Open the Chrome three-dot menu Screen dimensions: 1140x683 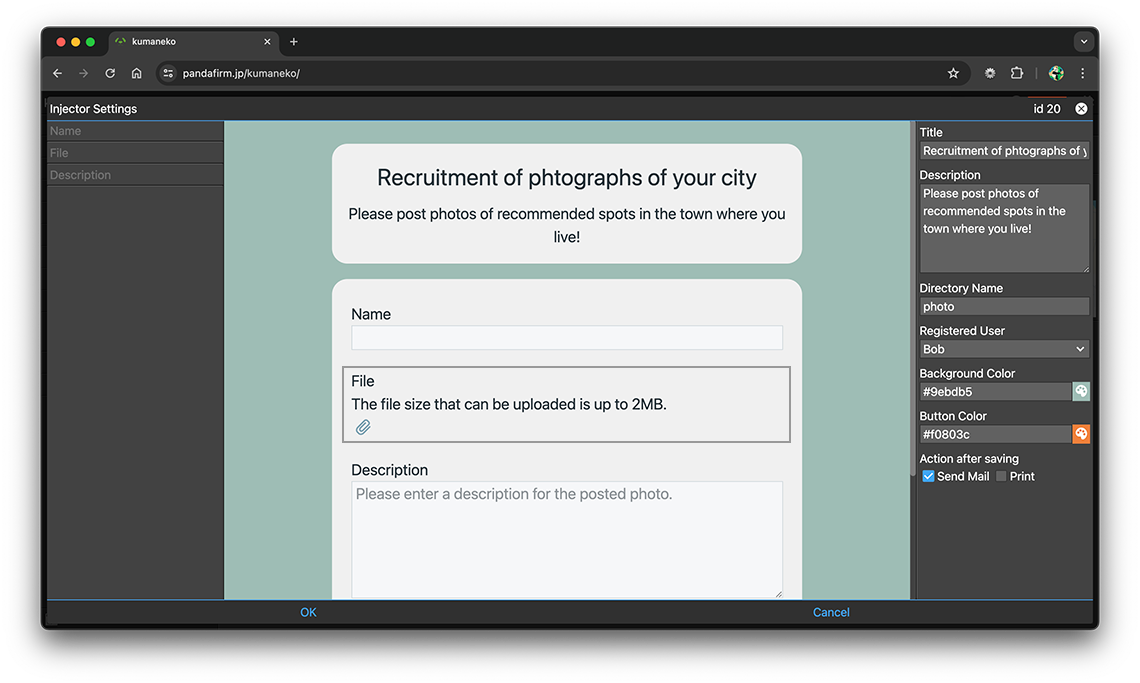point(1082,73)
